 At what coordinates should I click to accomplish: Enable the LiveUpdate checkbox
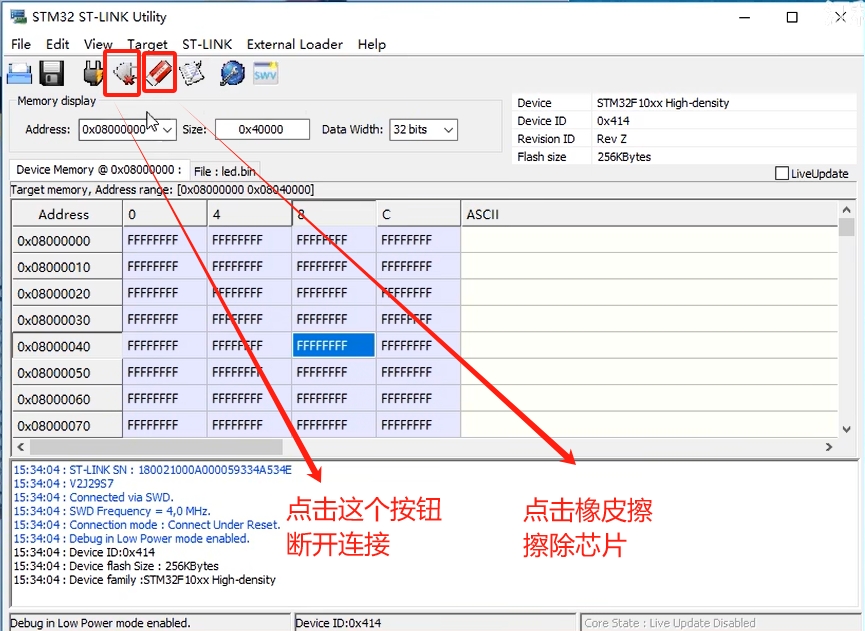[782, 173]
